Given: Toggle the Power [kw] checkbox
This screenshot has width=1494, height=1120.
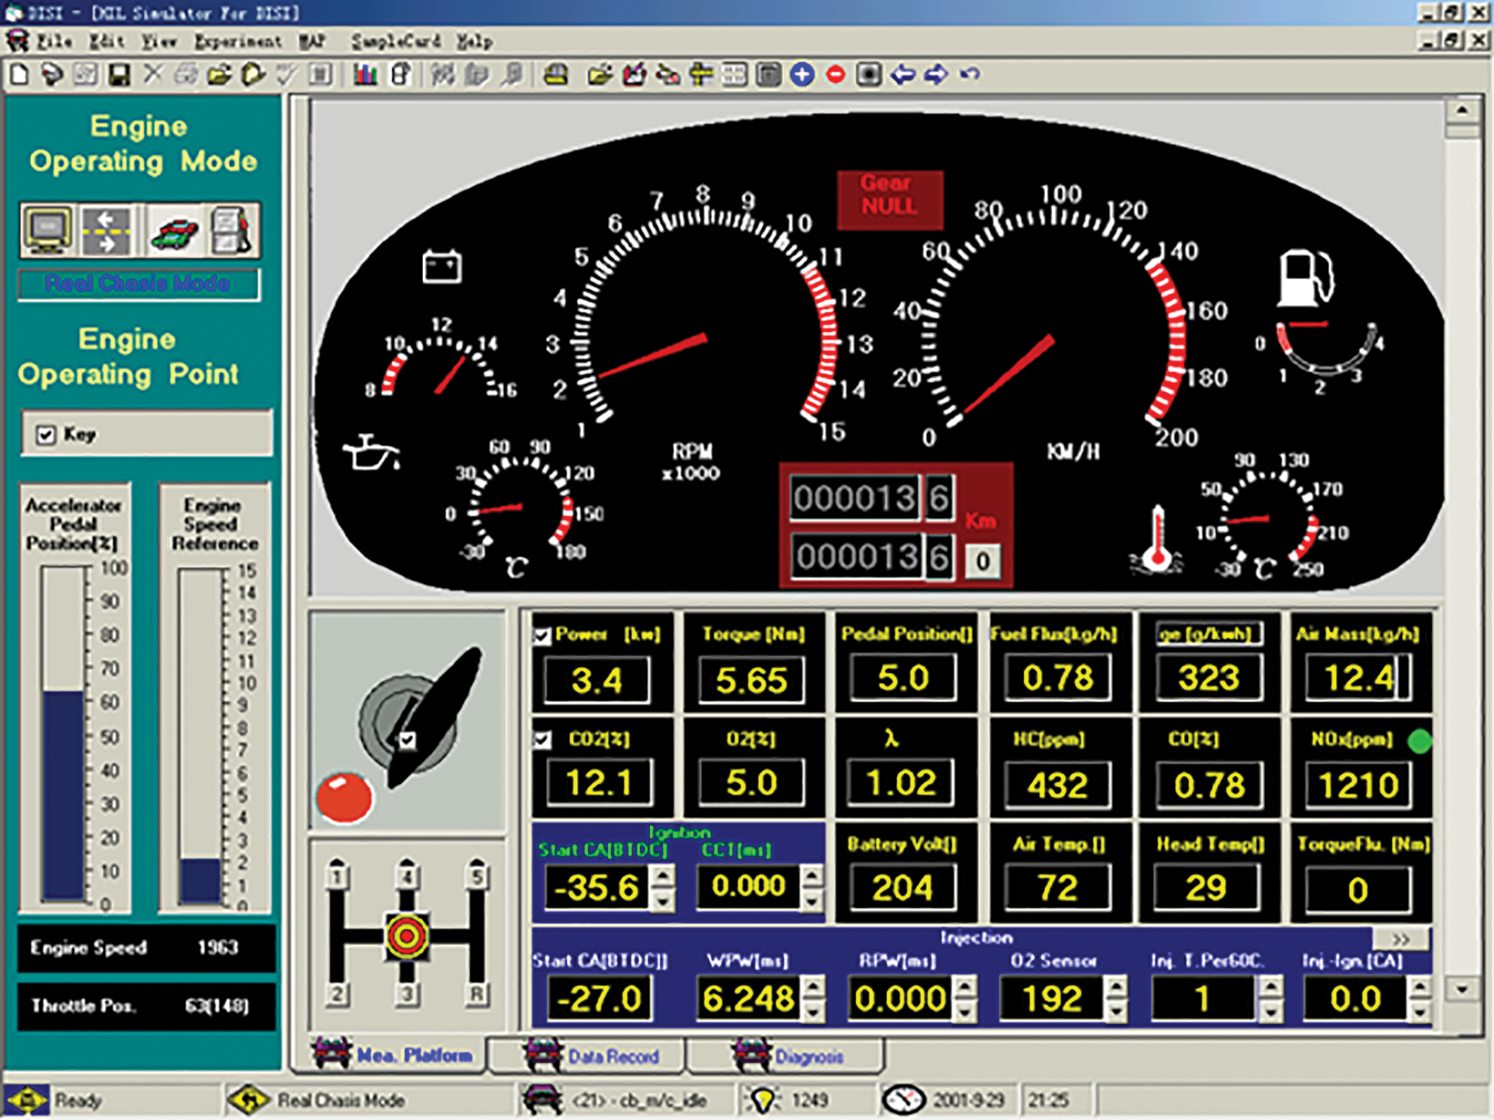Looking at the screenshot, I should 542,636.
